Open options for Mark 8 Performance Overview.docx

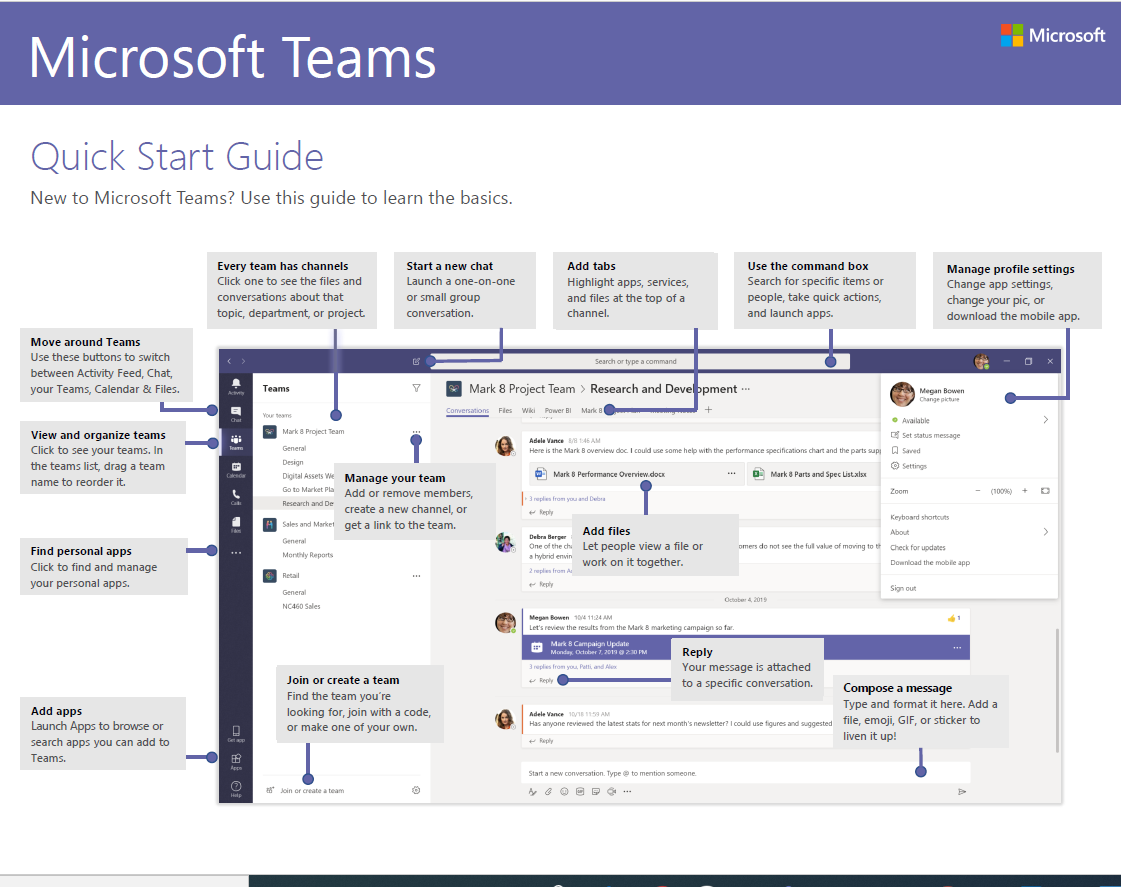click(x=731, y=474)
